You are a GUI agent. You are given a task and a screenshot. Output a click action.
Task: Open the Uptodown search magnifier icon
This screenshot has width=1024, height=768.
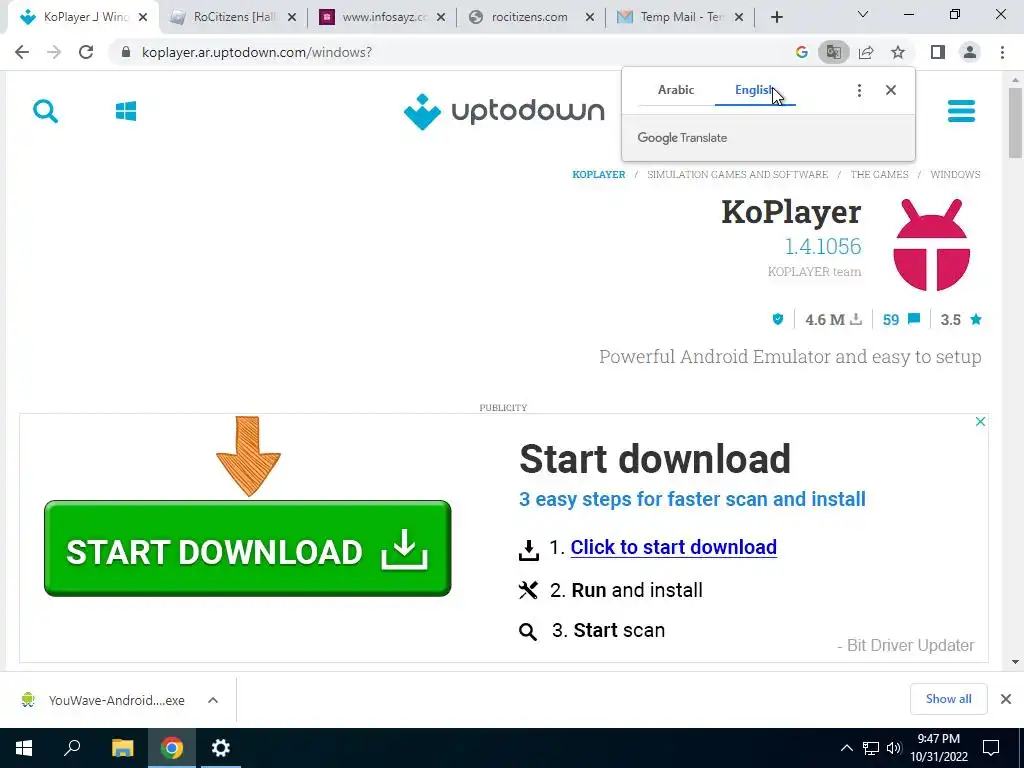(x=45, y=111)
